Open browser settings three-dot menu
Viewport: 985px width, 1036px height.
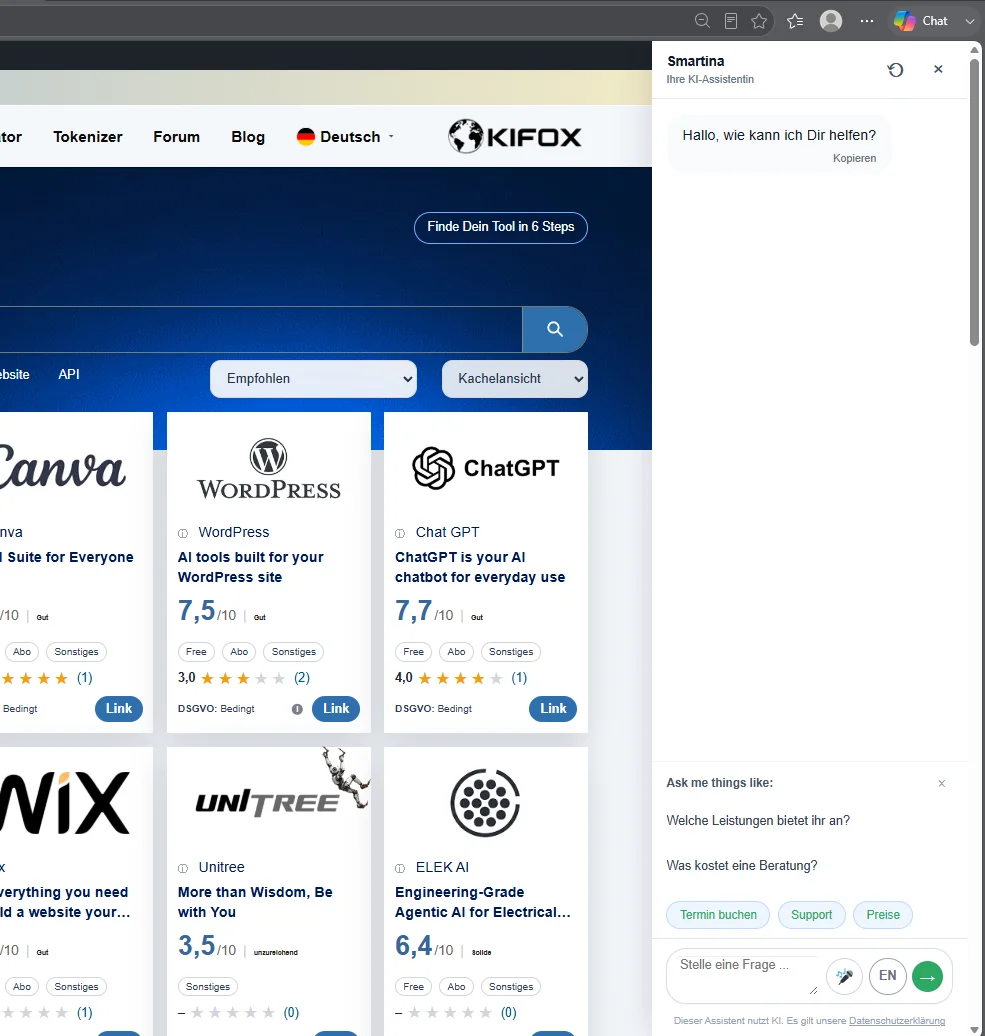[867, 21]
